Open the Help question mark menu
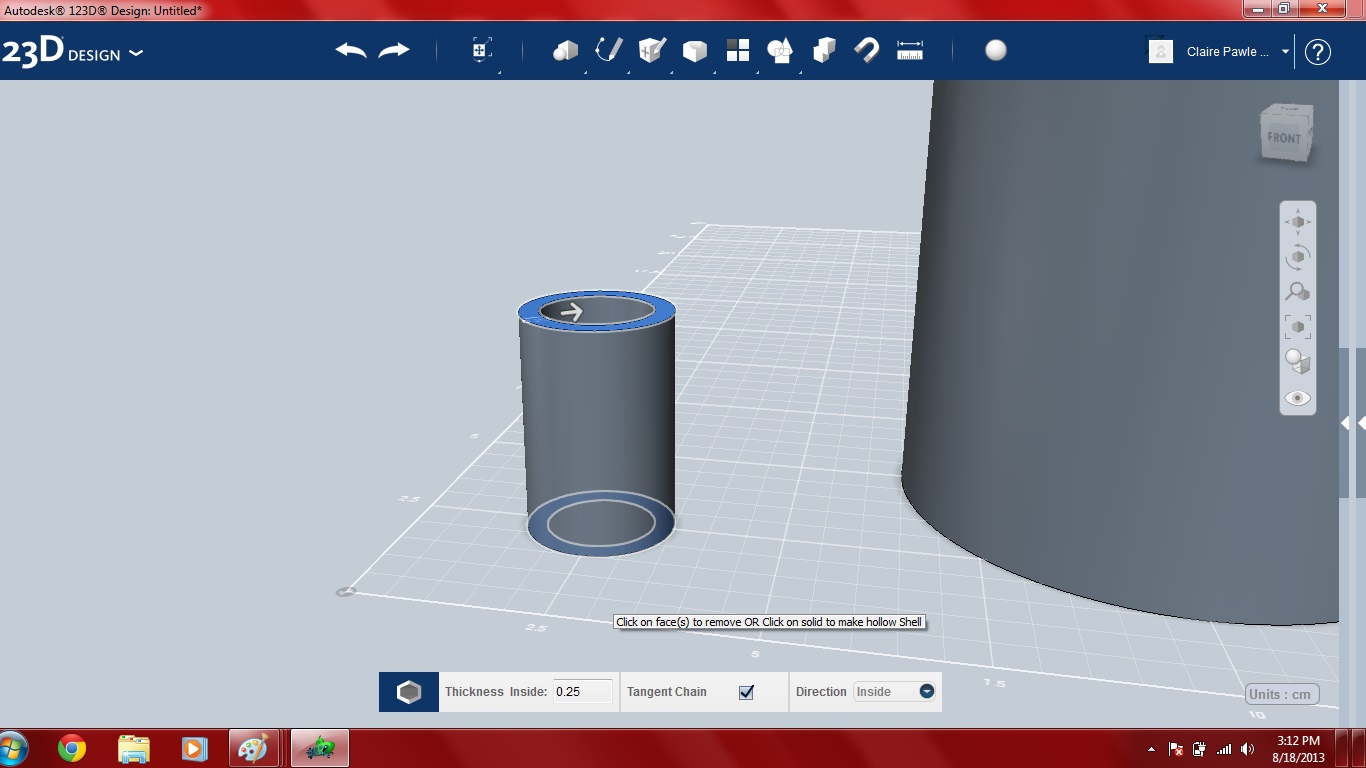Screen dimensions: 1366x768 [x=1318, y=52]
